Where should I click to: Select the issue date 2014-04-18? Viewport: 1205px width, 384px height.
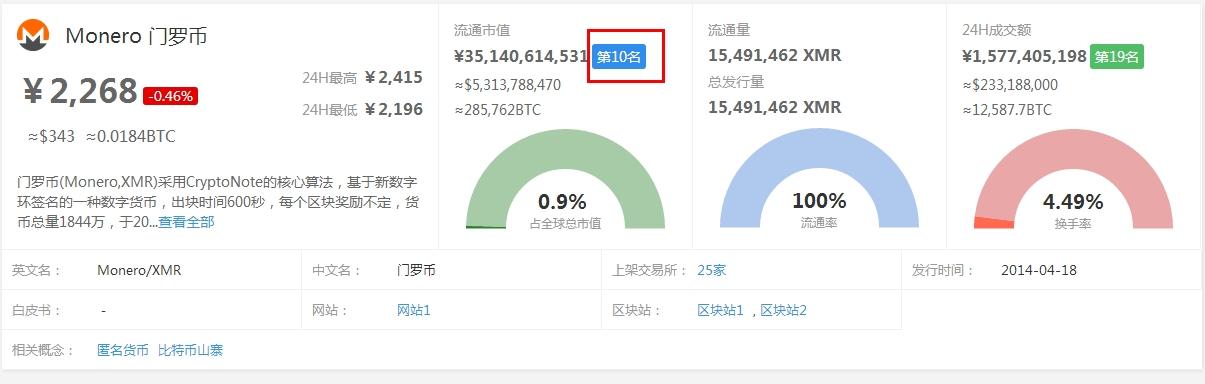pyautogui.click(x=1039, y=270)
